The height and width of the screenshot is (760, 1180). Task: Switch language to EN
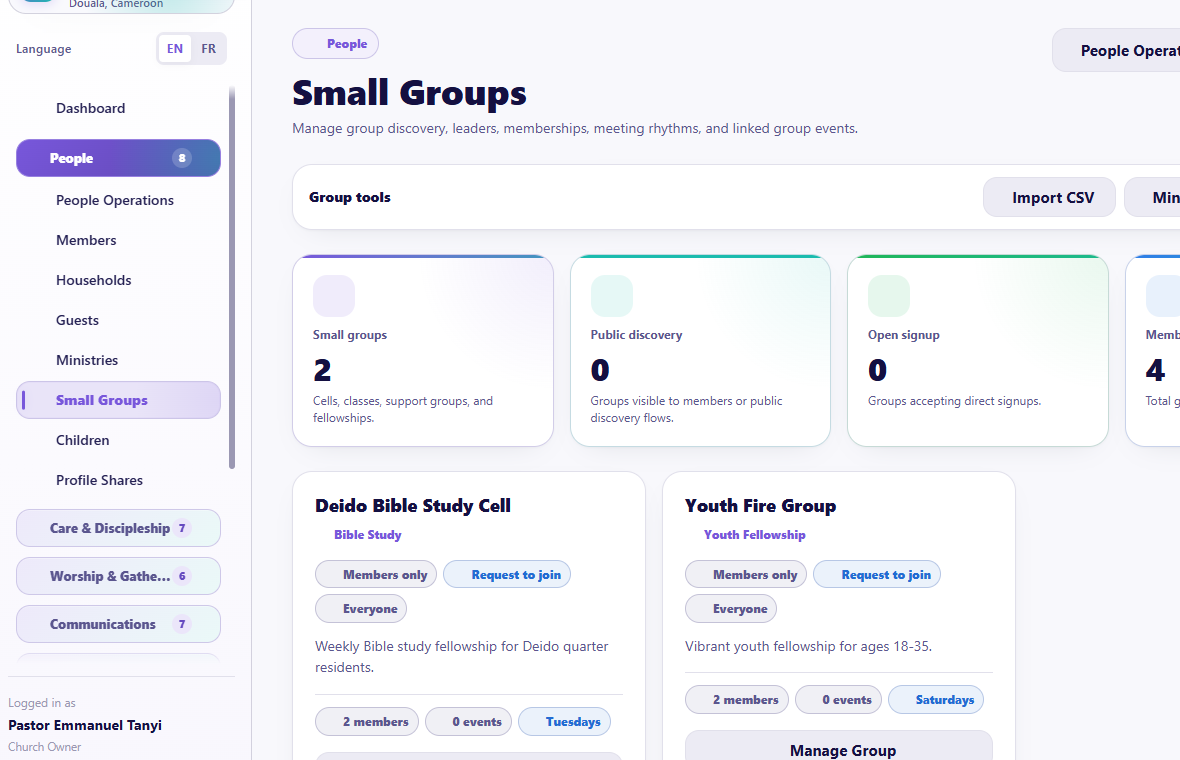[x=175, y=49]
